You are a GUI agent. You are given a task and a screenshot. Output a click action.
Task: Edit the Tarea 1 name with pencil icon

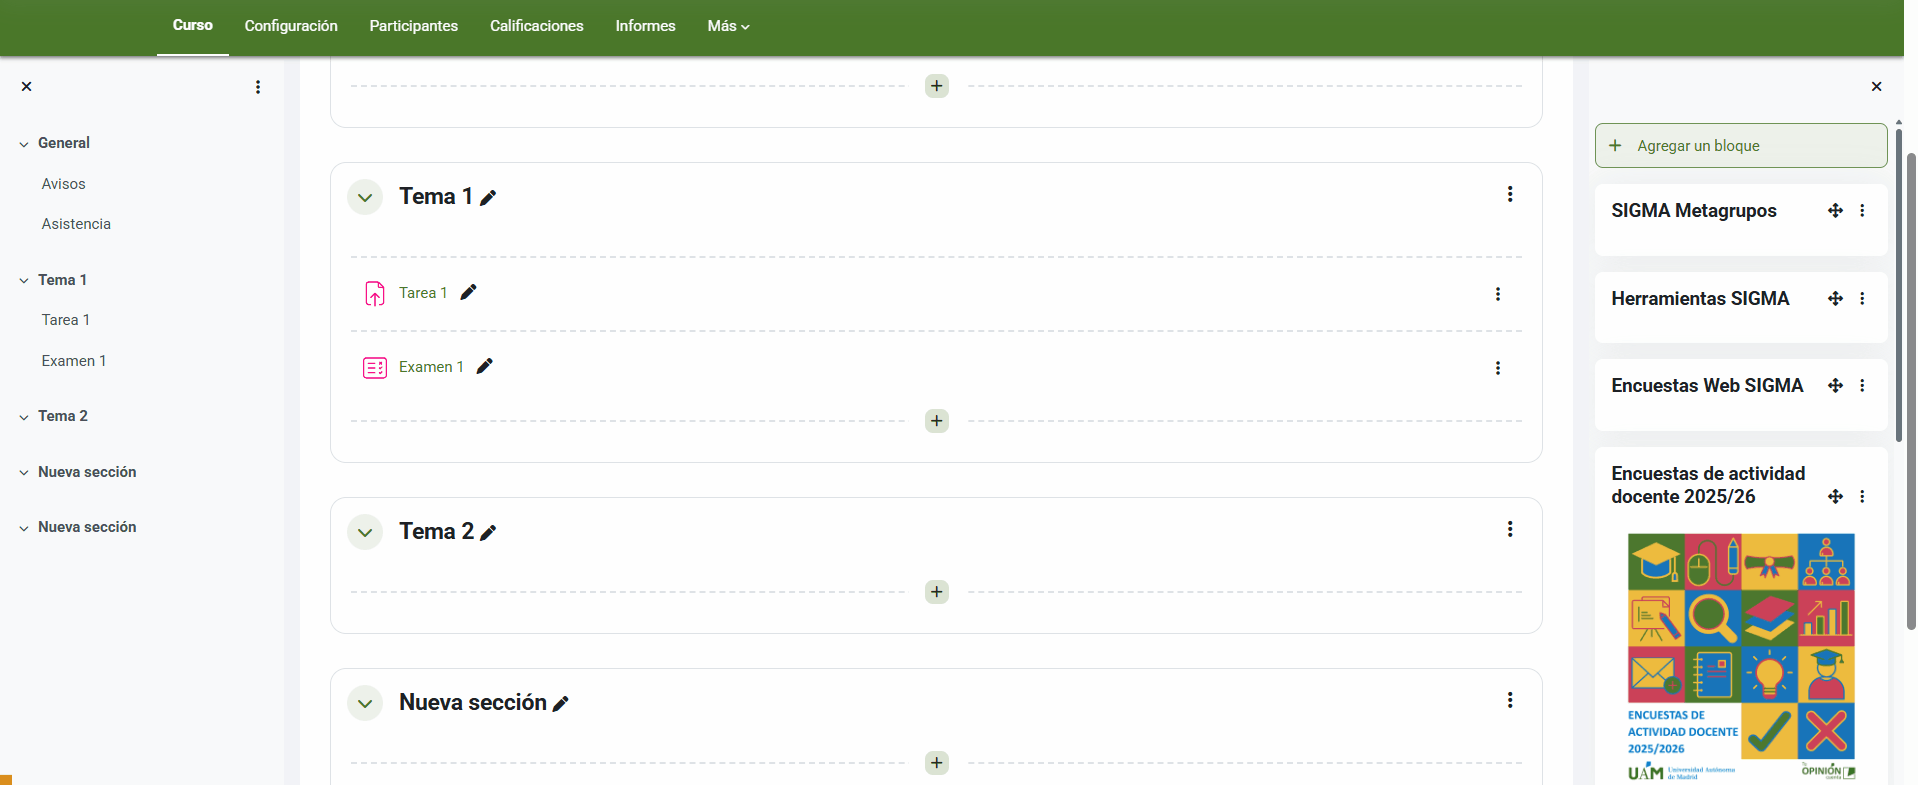tap(468, 292)
